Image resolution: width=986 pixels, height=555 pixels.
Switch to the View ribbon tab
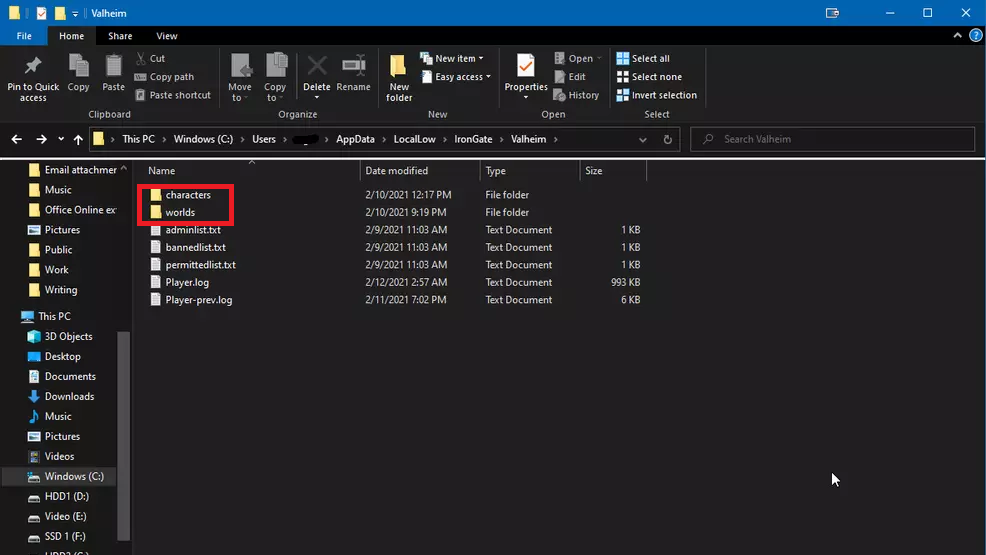tap(167, 36)
